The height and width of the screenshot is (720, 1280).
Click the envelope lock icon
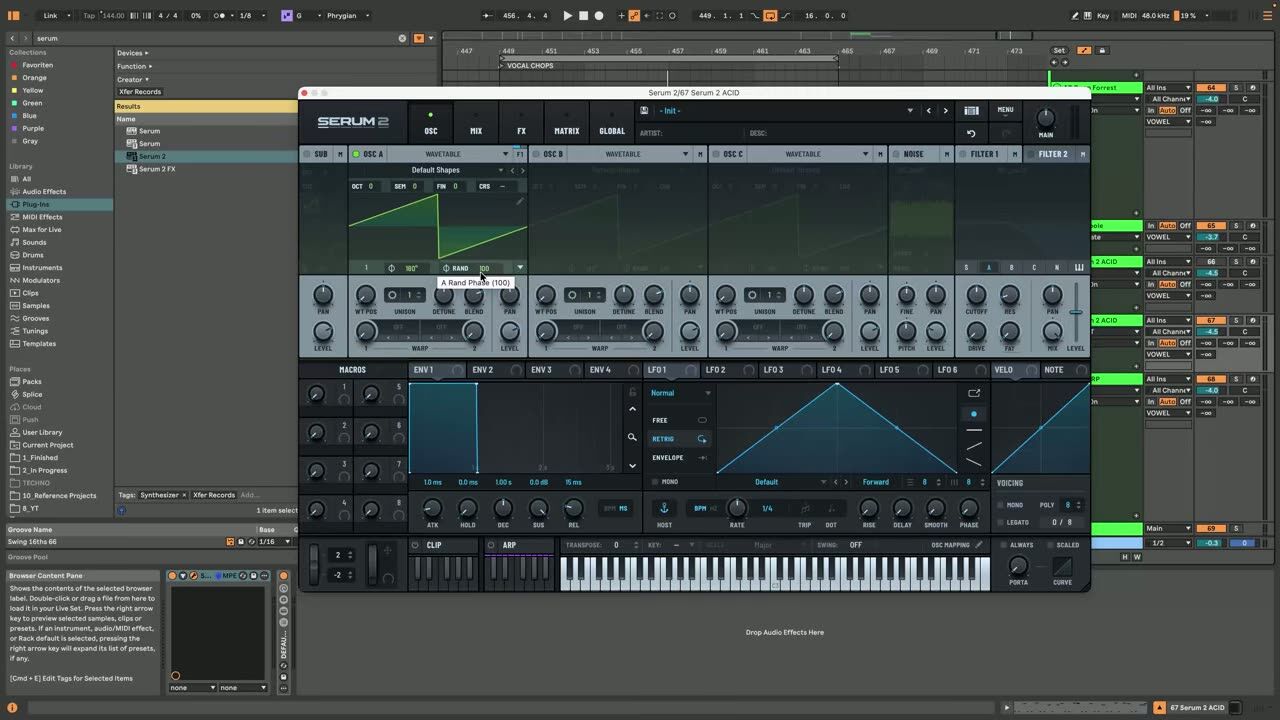click(632, 392)
